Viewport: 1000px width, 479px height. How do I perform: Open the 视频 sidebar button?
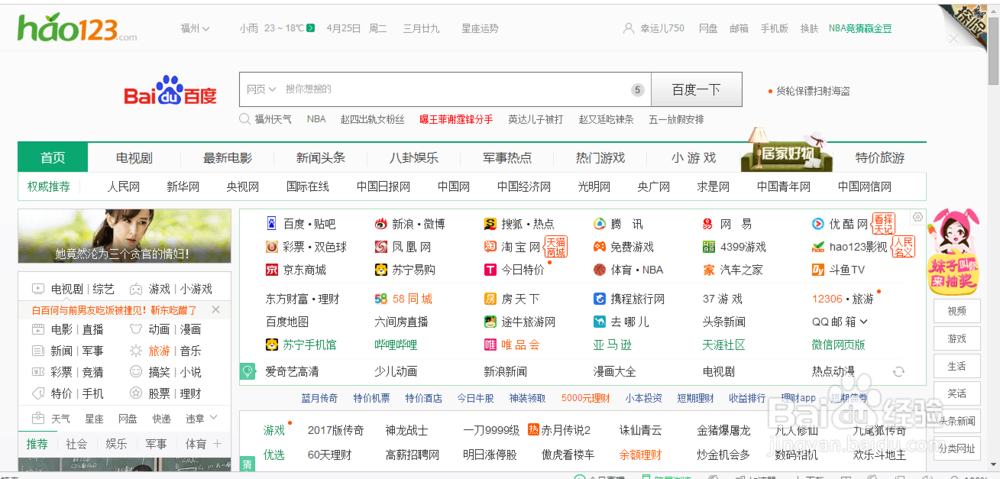[957, 311]
